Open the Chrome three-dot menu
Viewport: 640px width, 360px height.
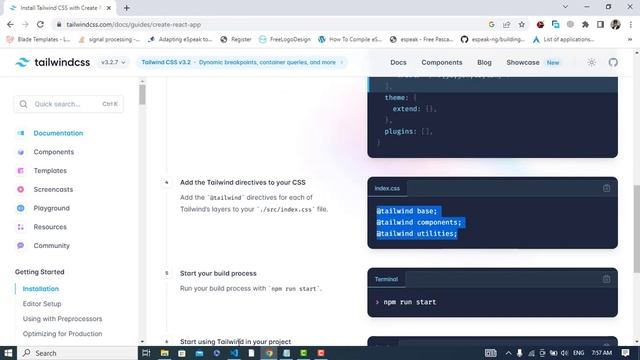click(x=631, y=24)
